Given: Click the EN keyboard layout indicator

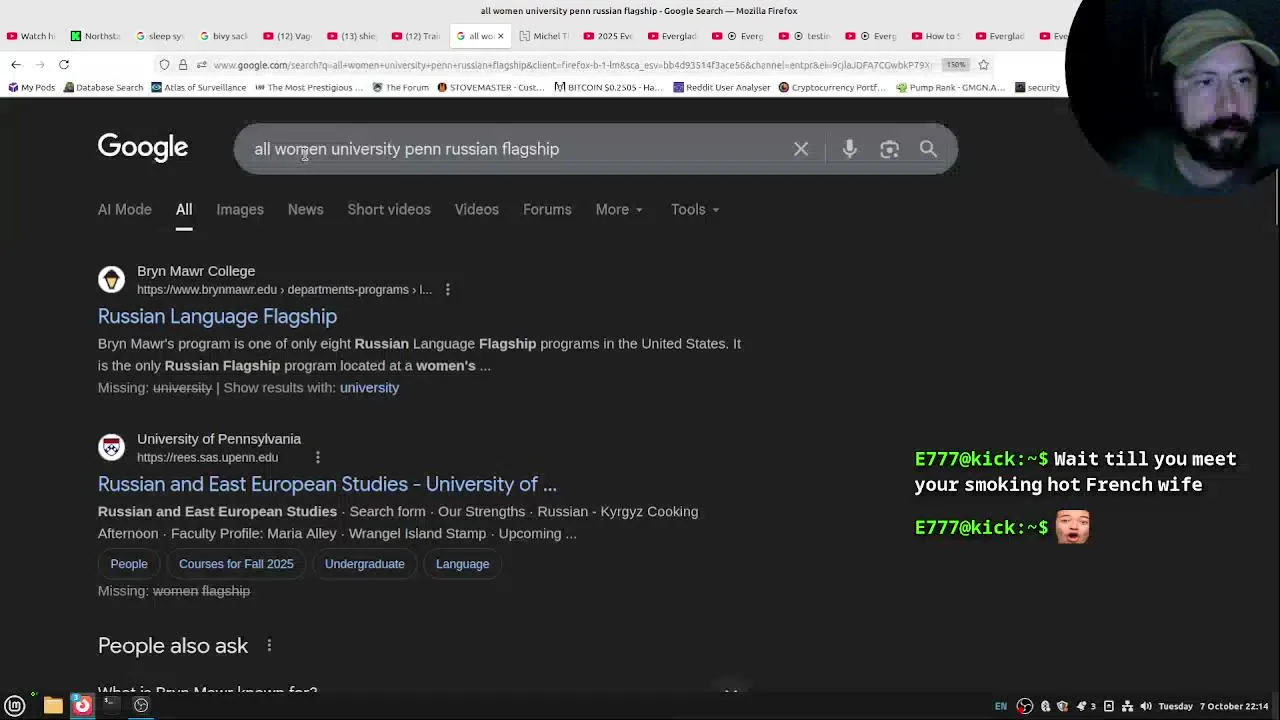Looking at the screenshot, I should tap(1000, 706).
